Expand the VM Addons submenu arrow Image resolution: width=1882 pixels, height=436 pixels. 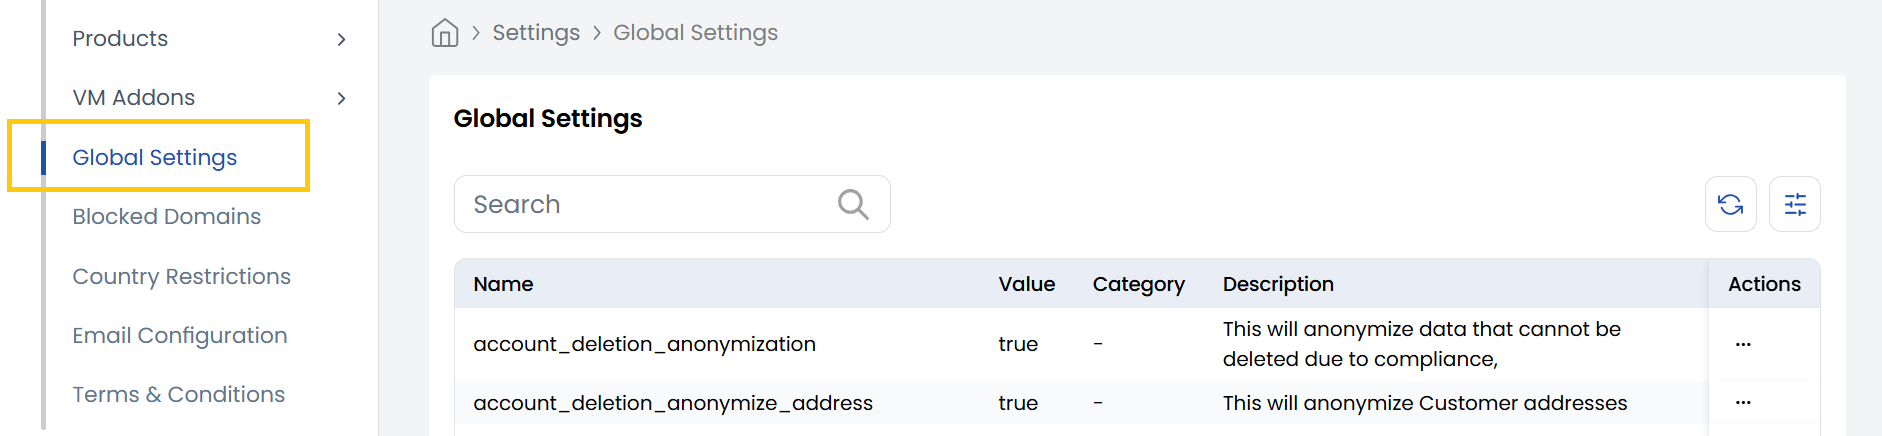pyautogui.click(x=341, y=98)
